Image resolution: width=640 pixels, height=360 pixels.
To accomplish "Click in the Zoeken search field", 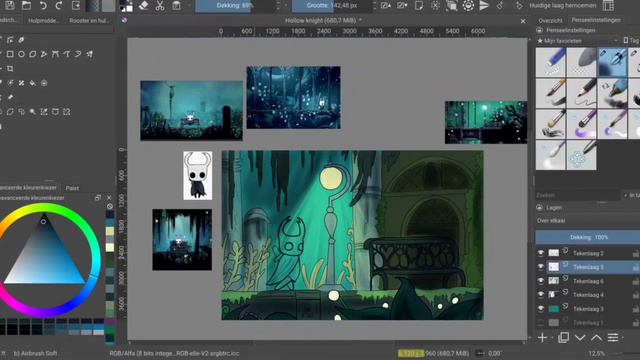I will [x=577, y=195].
